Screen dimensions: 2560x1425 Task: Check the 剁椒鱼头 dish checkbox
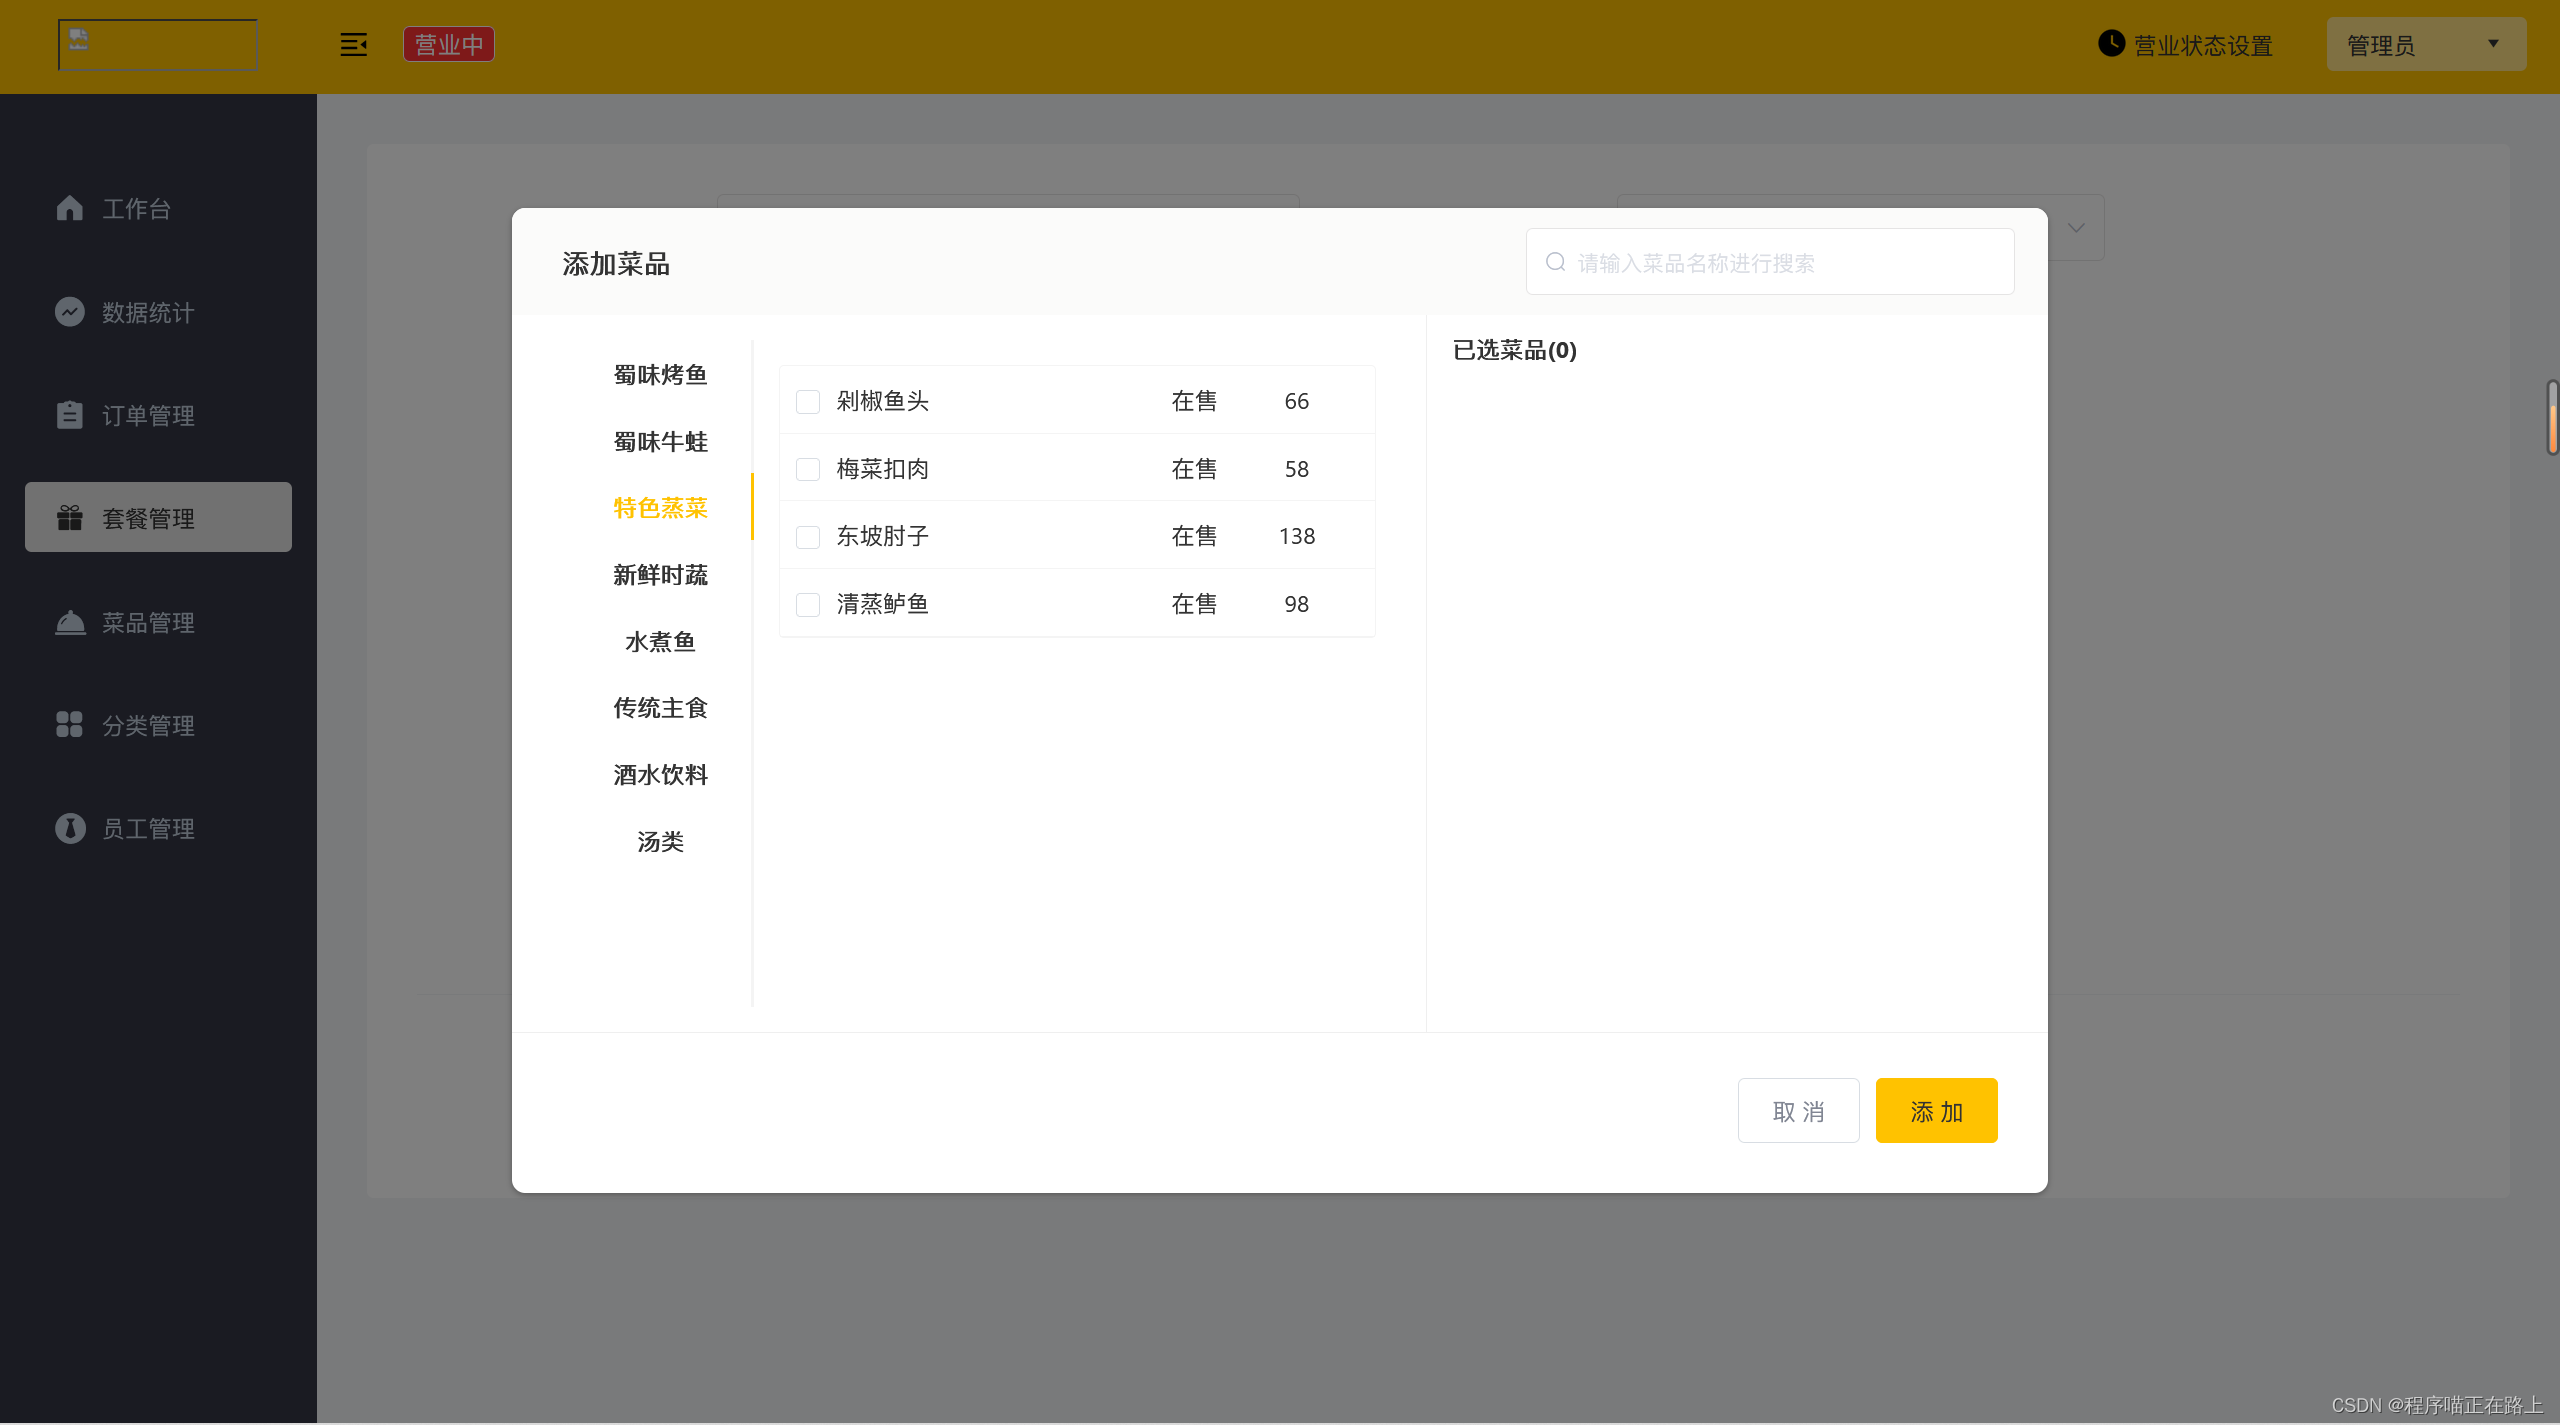point(808,401)
